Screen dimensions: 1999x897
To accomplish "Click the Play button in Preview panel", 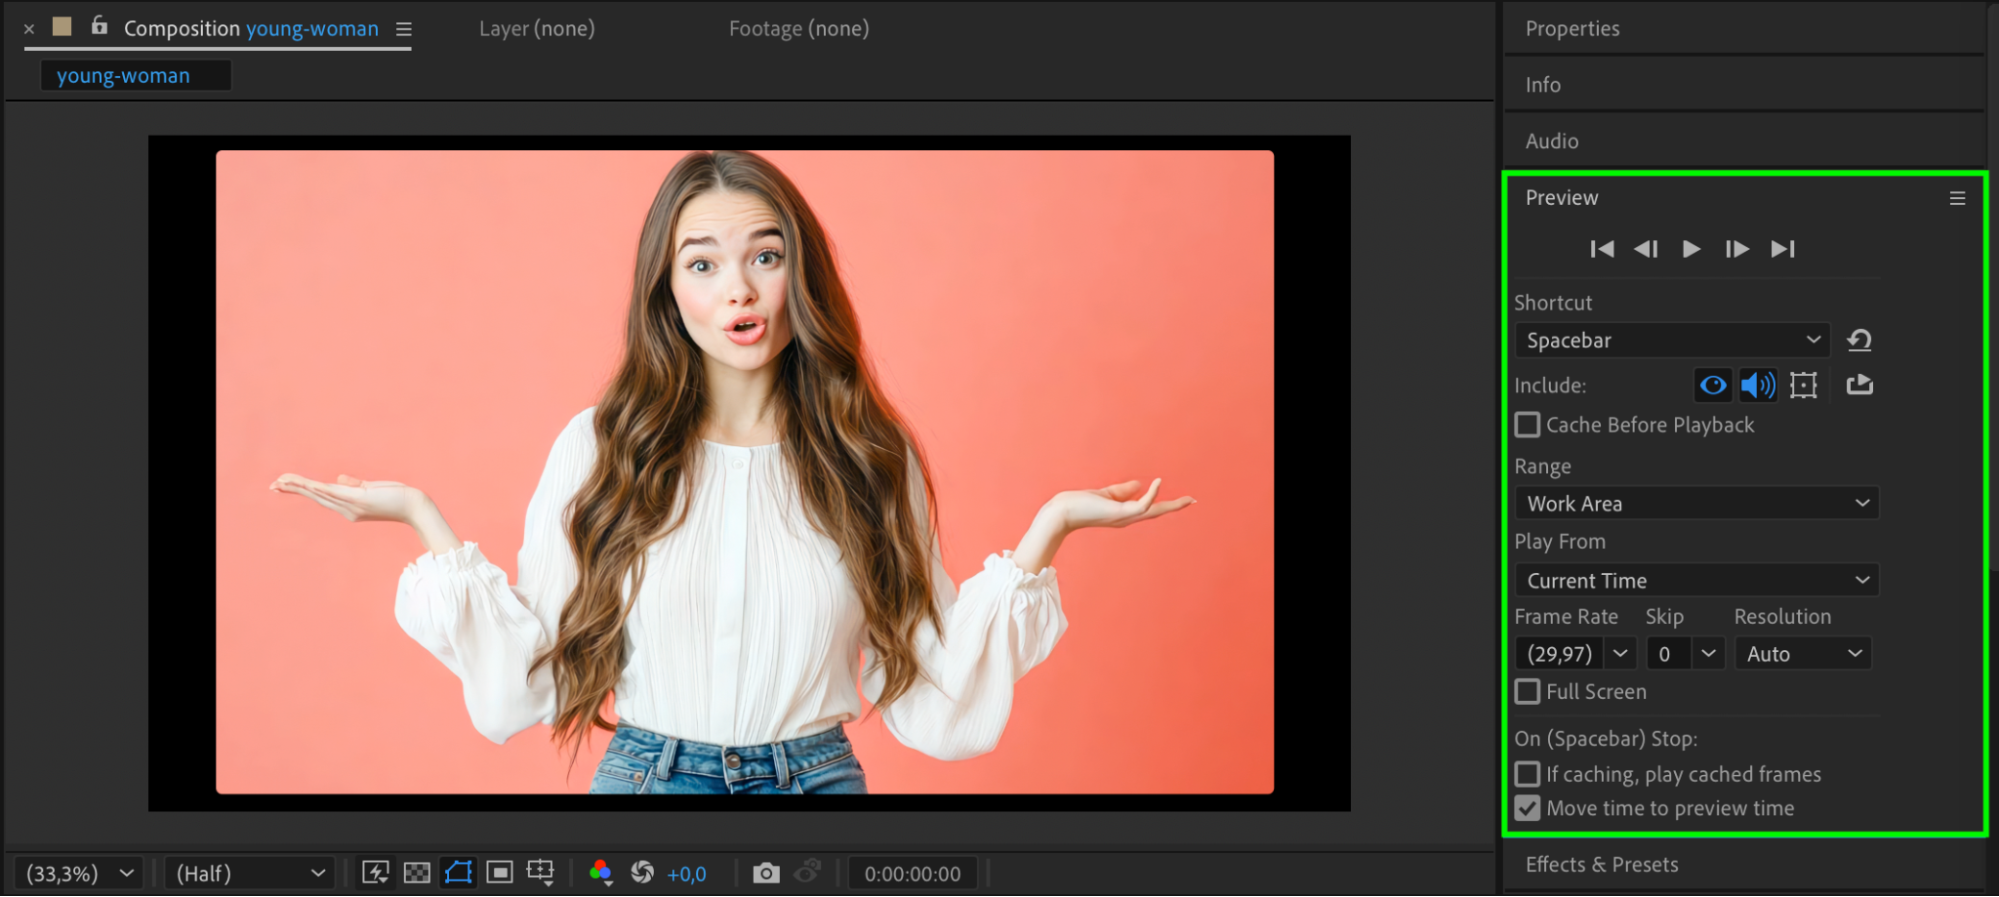I will coord(1691,249).
